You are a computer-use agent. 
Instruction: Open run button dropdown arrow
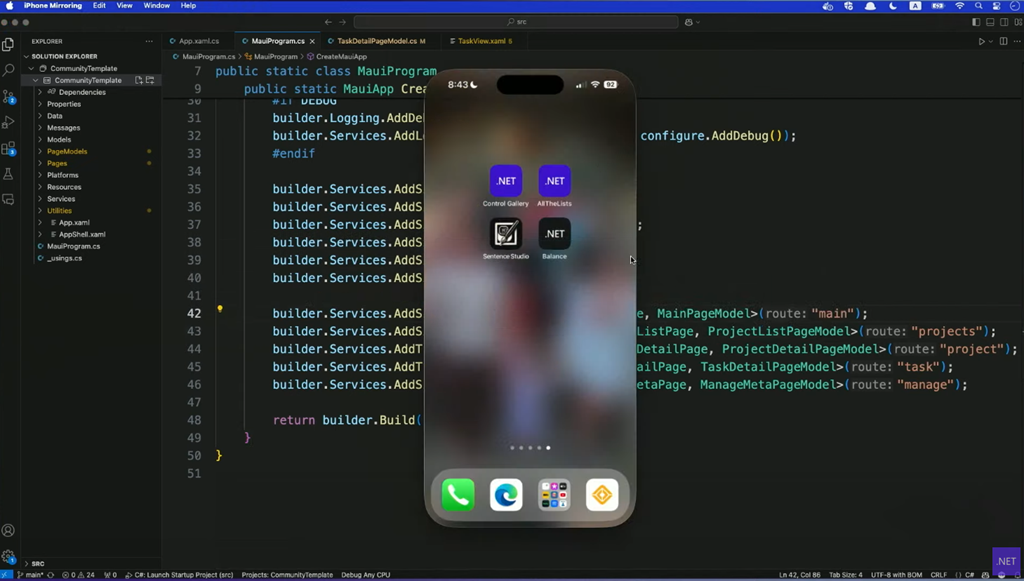(991, 41)
